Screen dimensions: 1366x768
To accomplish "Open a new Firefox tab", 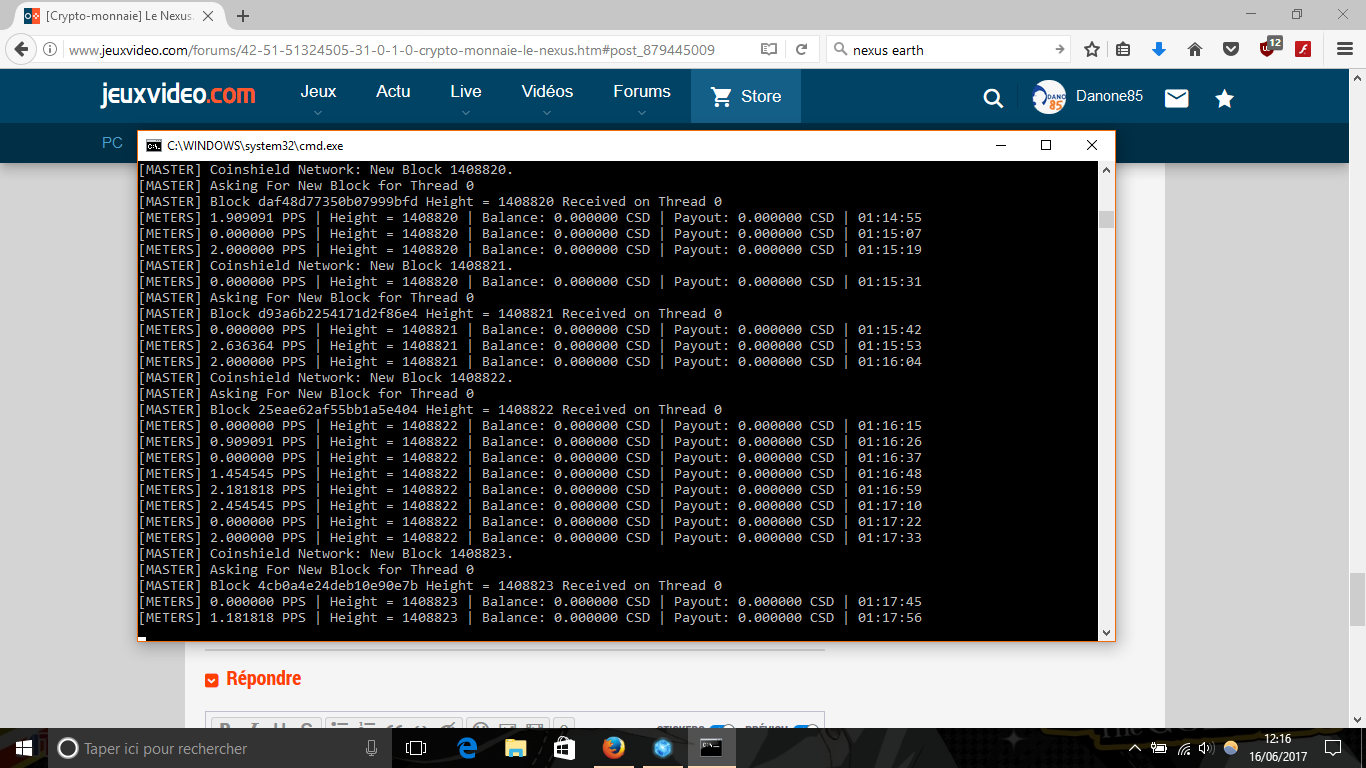I will point(243,16).
